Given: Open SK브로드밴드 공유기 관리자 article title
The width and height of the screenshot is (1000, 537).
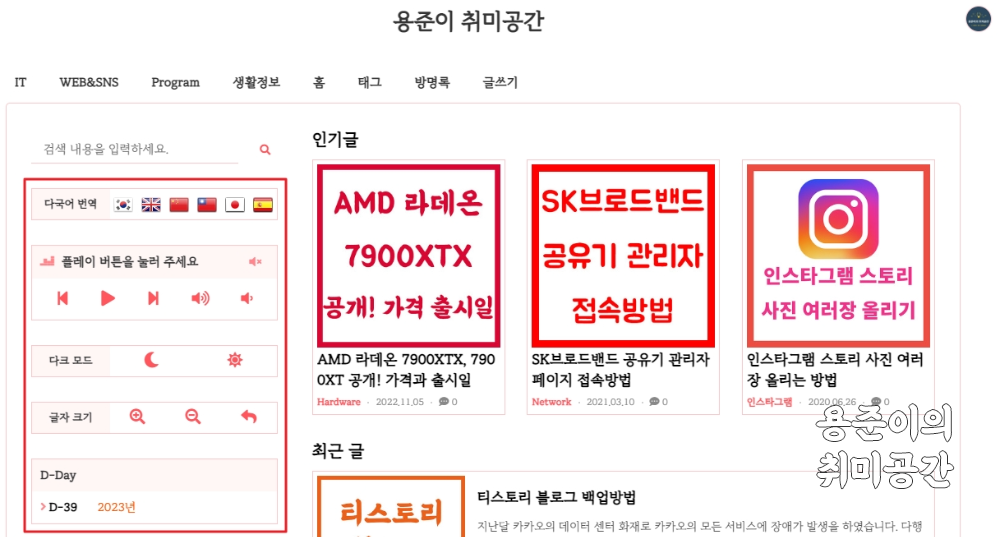Looking at the screenshot, I should tap(621, 369).
